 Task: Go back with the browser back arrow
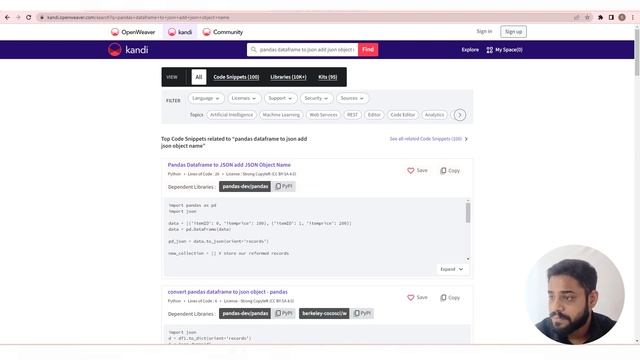pyautogui.click(x=7, y=18)
